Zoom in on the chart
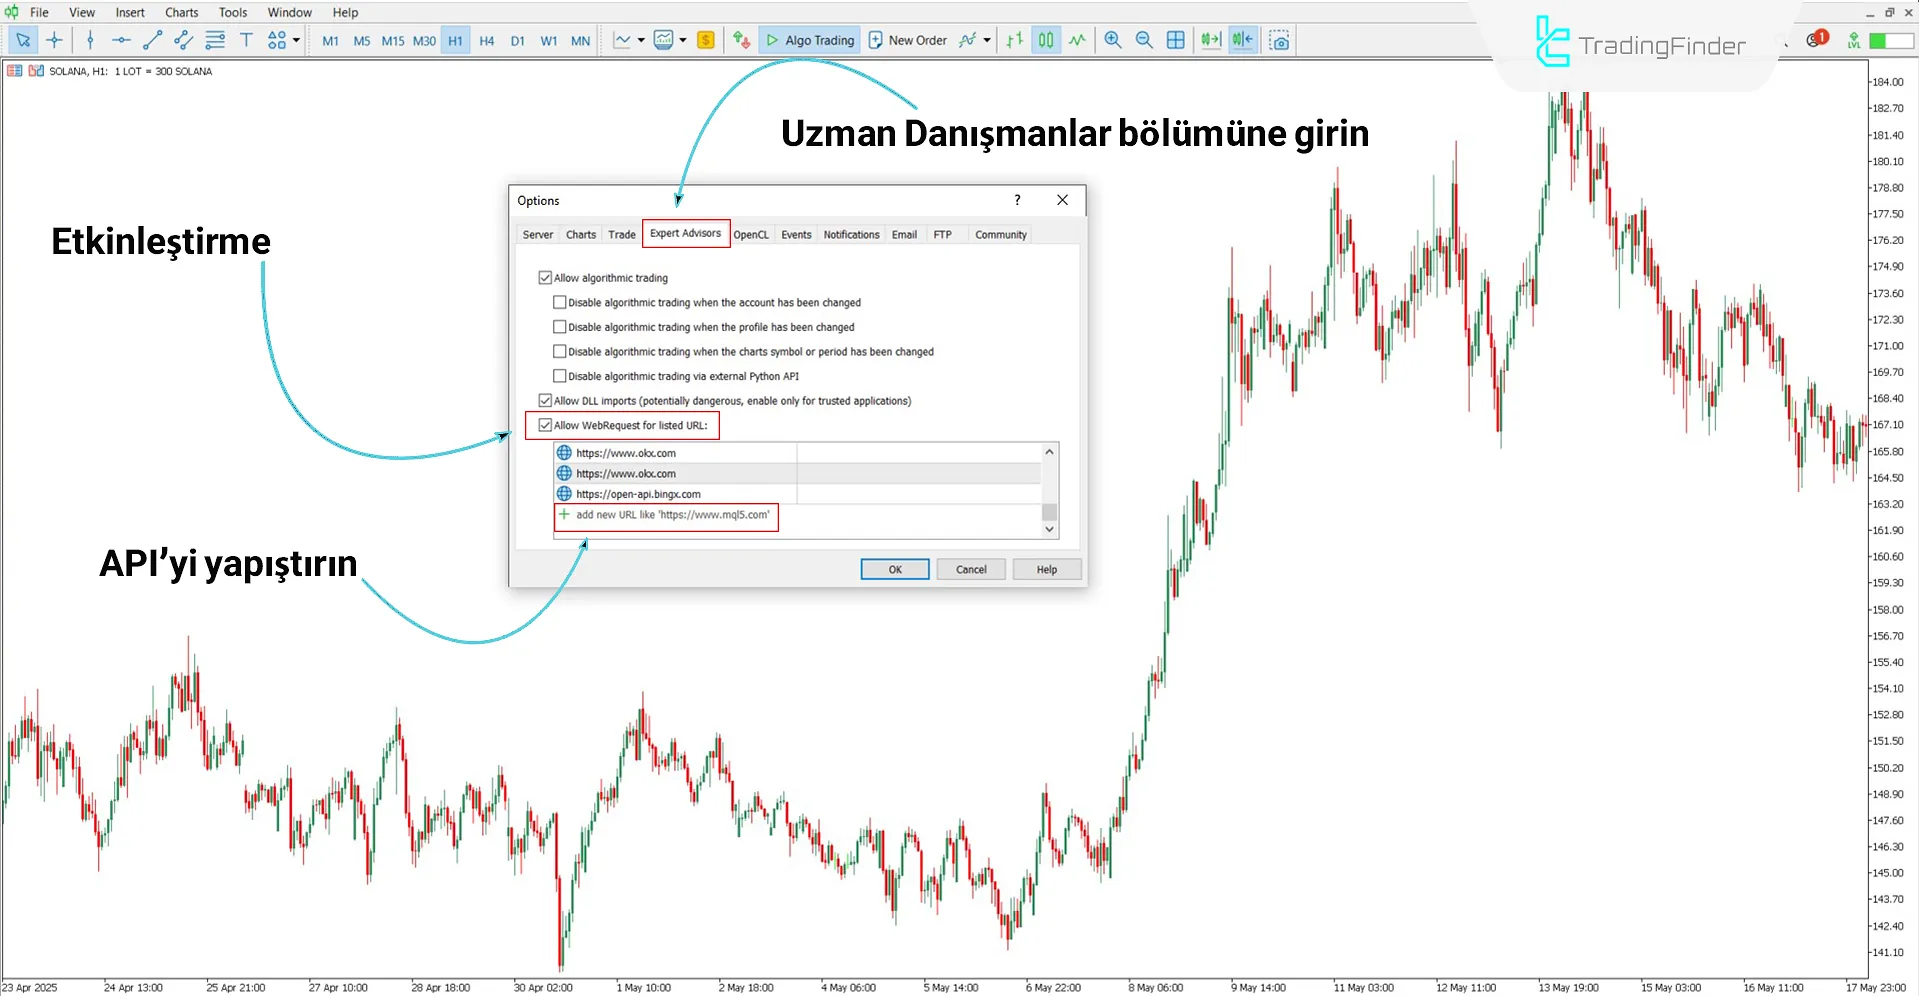1919x996 pixels. (1113, 40)
